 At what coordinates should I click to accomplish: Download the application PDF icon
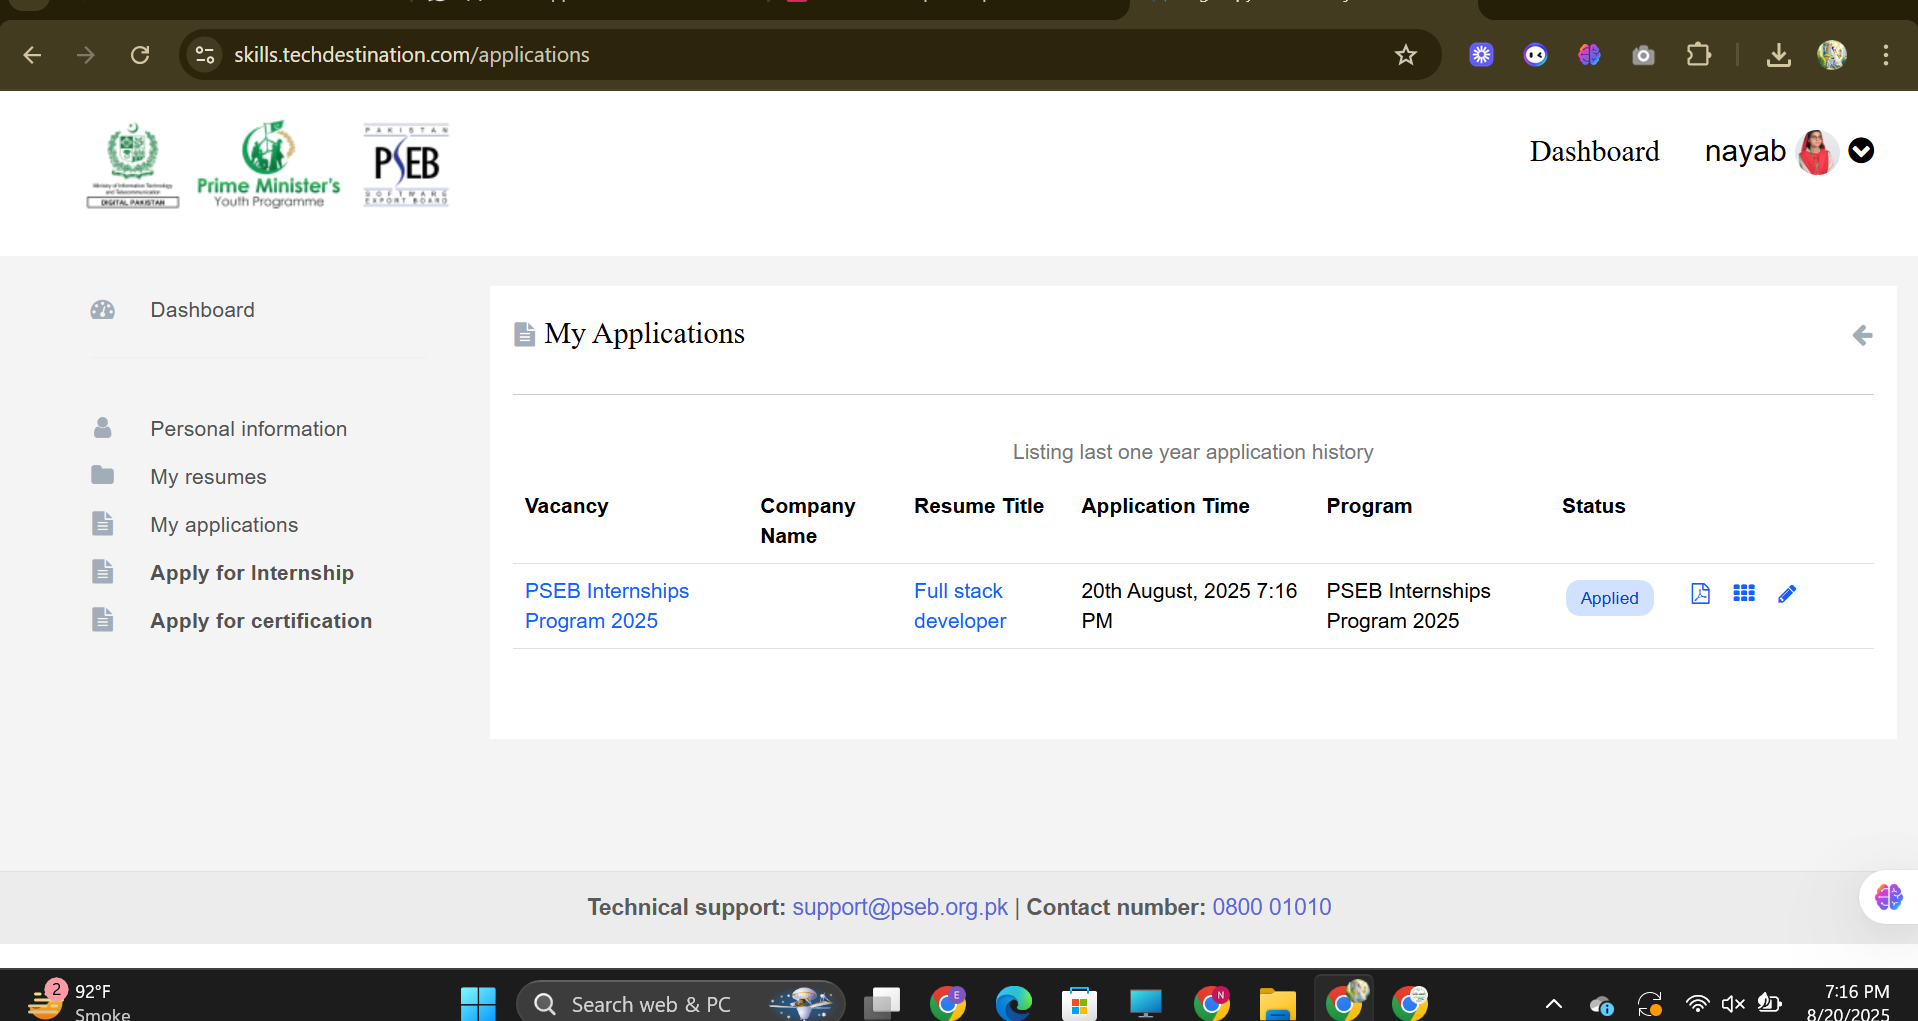coord(1700,594)
